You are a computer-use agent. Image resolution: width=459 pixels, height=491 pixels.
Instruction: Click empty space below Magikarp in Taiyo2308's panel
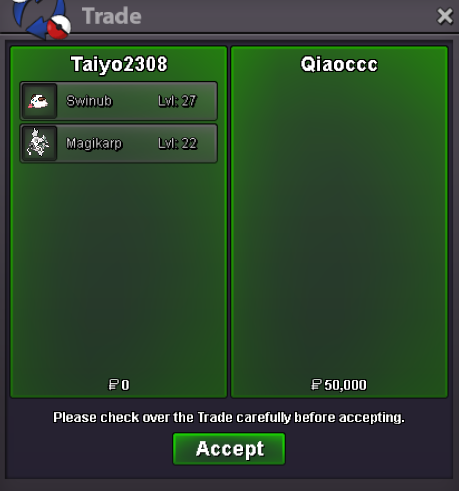(x=119, y=267)
